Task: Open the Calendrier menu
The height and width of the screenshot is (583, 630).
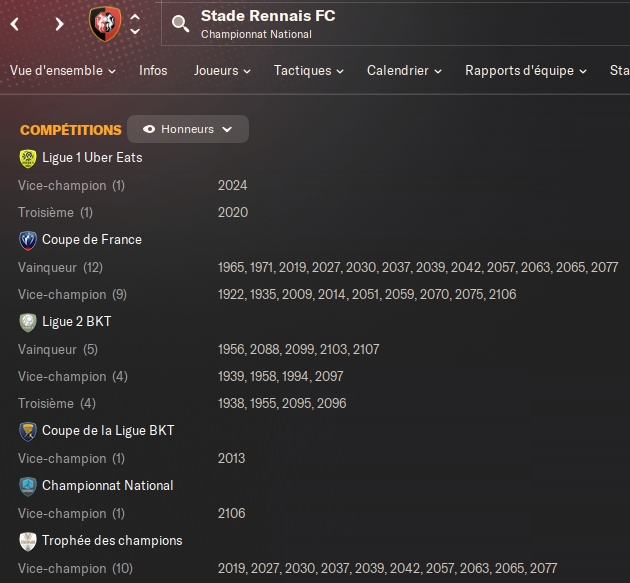Action: tap(404, 71)
